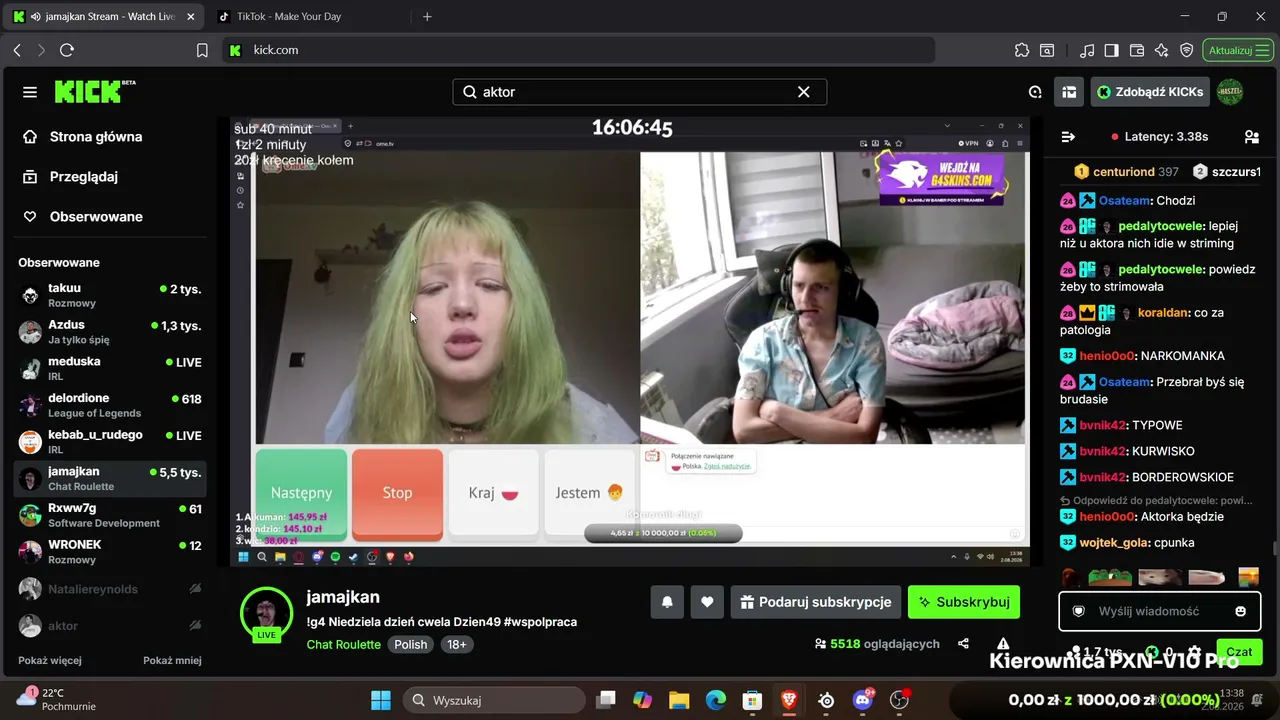Screen dimensions: 1280x720
Task: Click the shield icon in chat input
Action: tap(1079, 611)
